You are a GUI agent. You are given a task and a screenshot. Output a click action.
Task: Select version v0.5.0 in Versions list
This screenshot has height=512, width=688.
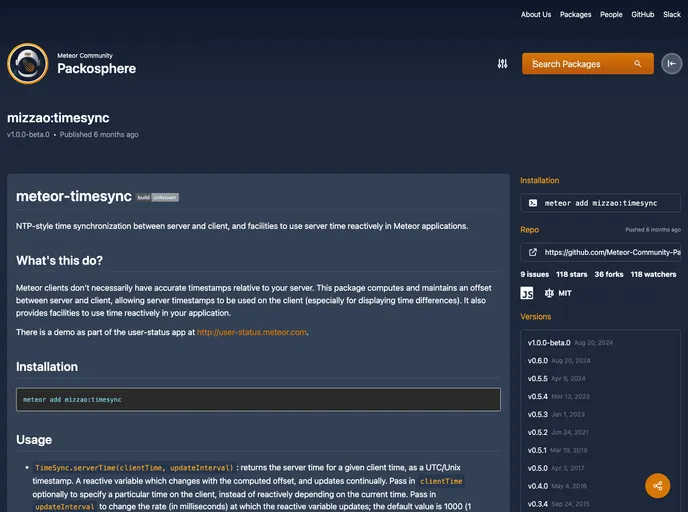click(x=538, y=468)
